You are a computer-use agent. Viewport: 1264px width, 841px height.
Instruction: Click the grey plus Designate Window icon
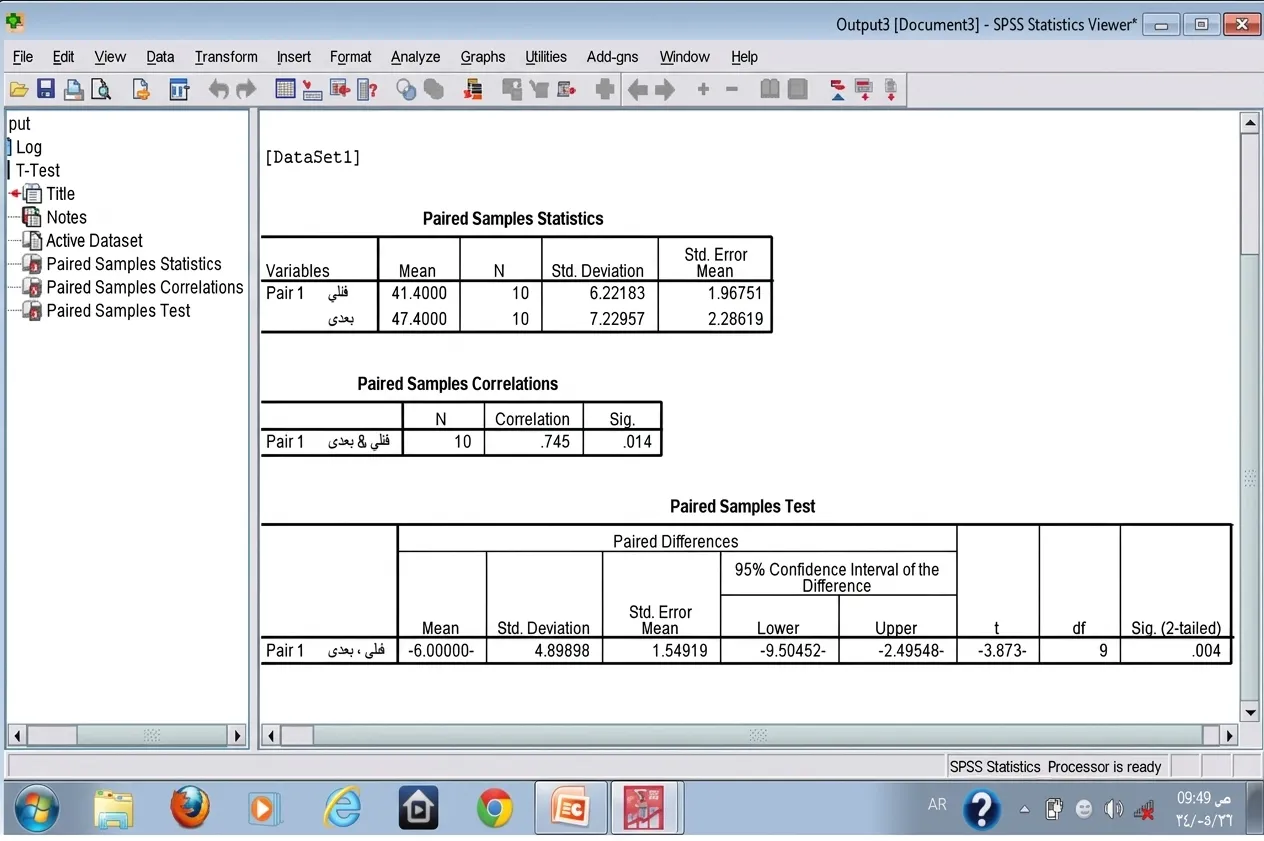[604, 90]
